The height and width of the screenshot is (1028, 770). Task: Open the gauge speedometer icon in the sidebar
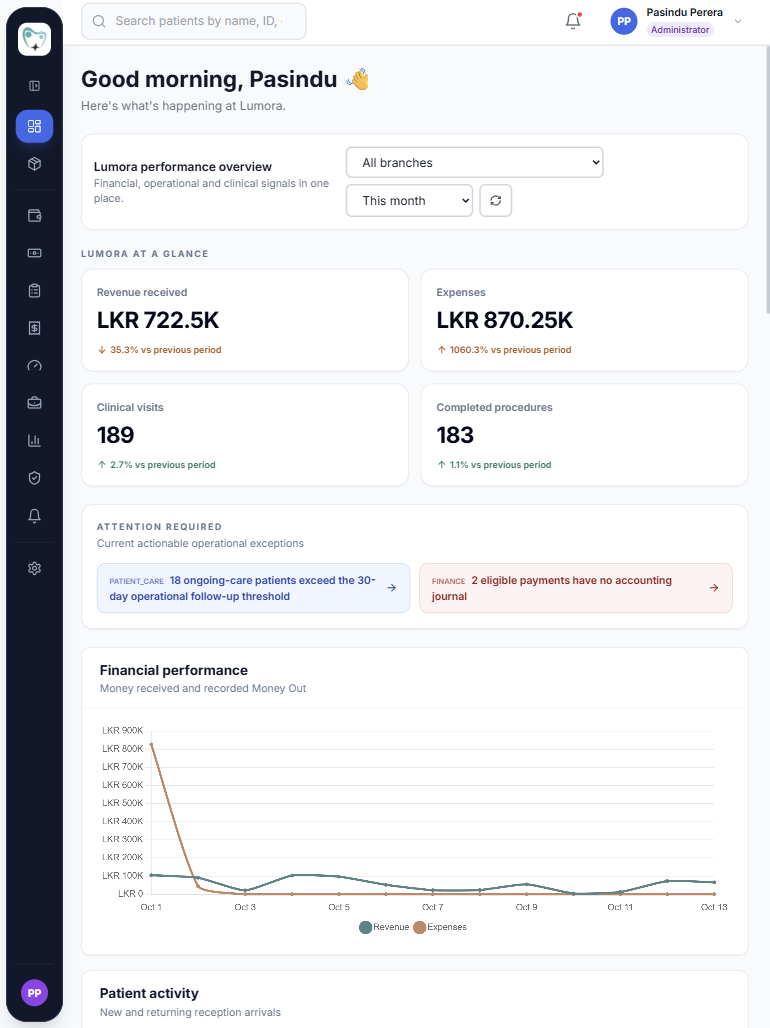(34, 366)
